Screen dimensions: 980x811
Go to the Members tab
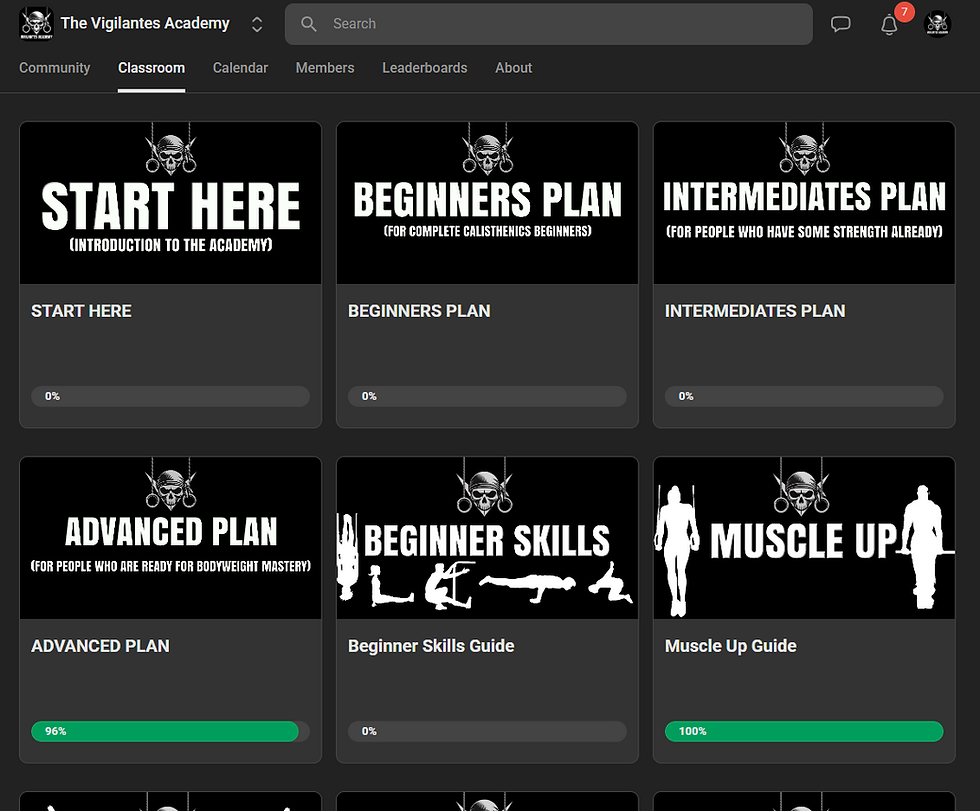325,68
